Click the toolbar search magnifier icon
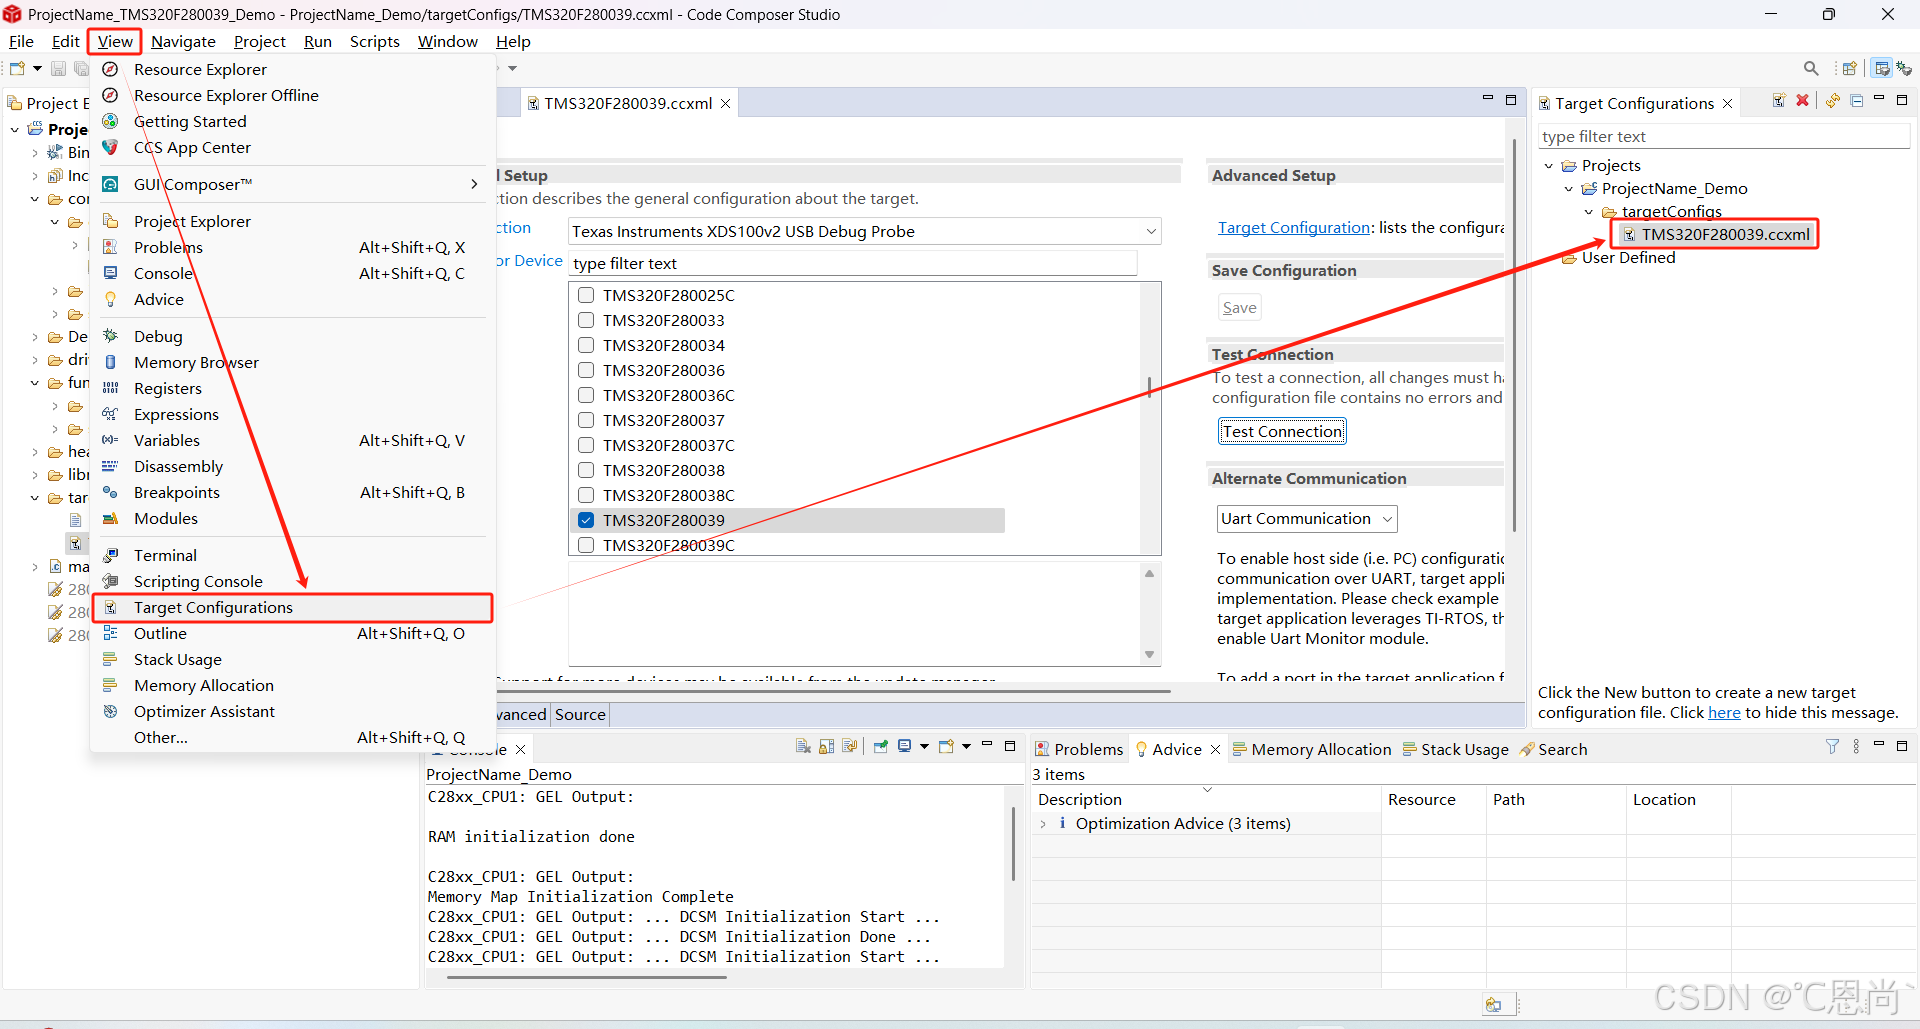This screenshot has height=1029, width=1920. pos(1811,68)
